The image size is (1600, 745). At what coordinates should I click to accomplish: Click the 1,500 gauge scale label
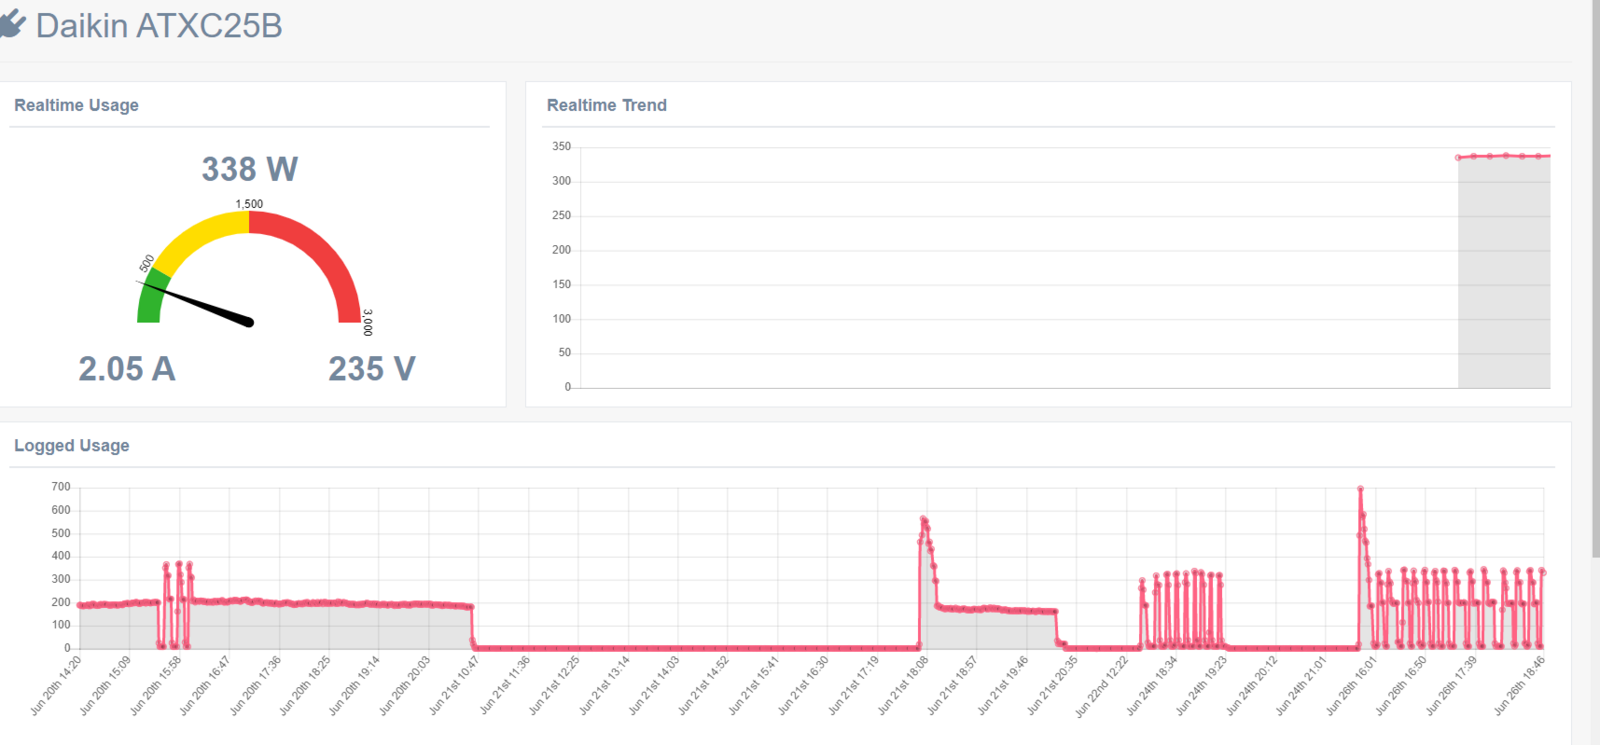(x=249, y=204)
